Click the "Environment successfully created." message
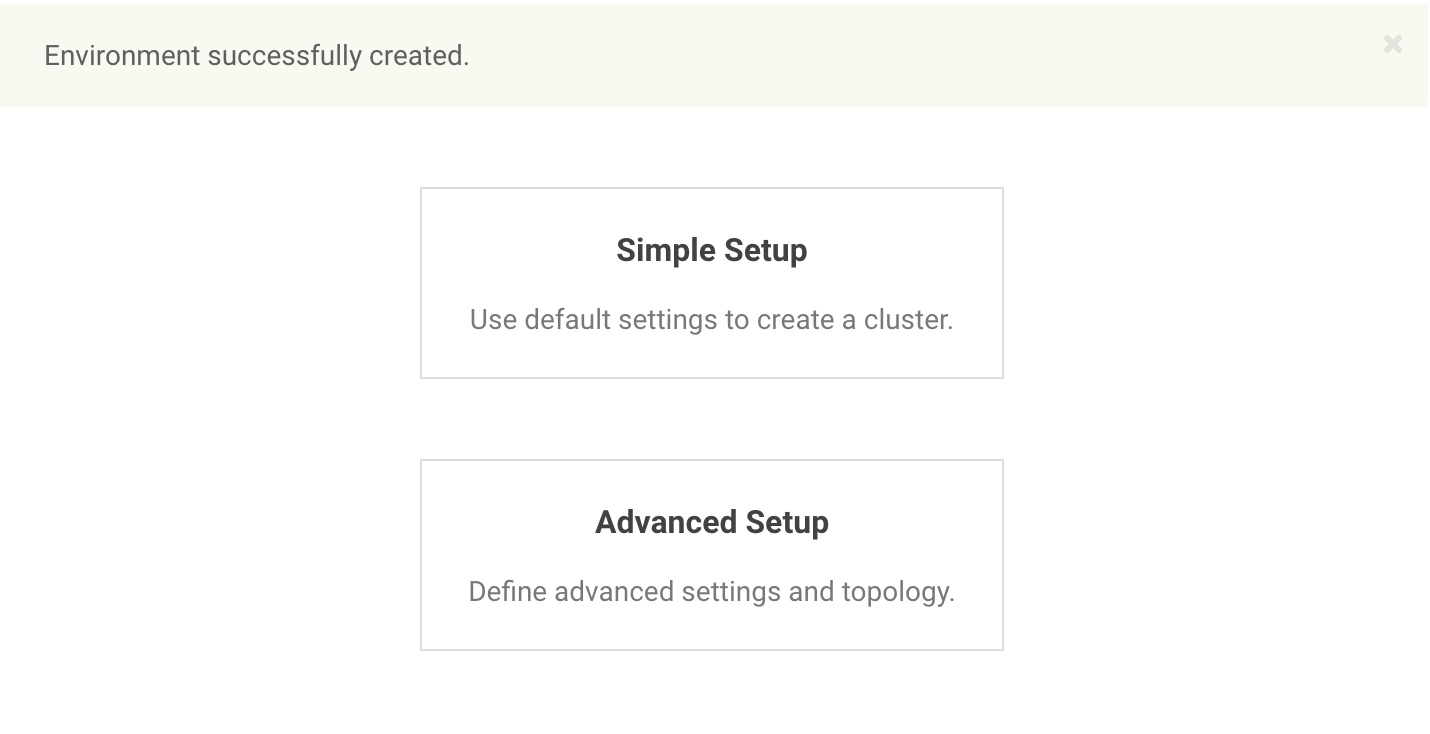This screenshot has height=734, width=1430. coord(257,56)
